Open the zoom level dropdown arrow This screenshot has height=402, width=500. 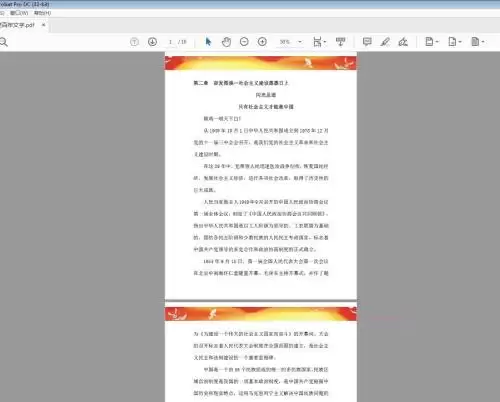[300, 42]
